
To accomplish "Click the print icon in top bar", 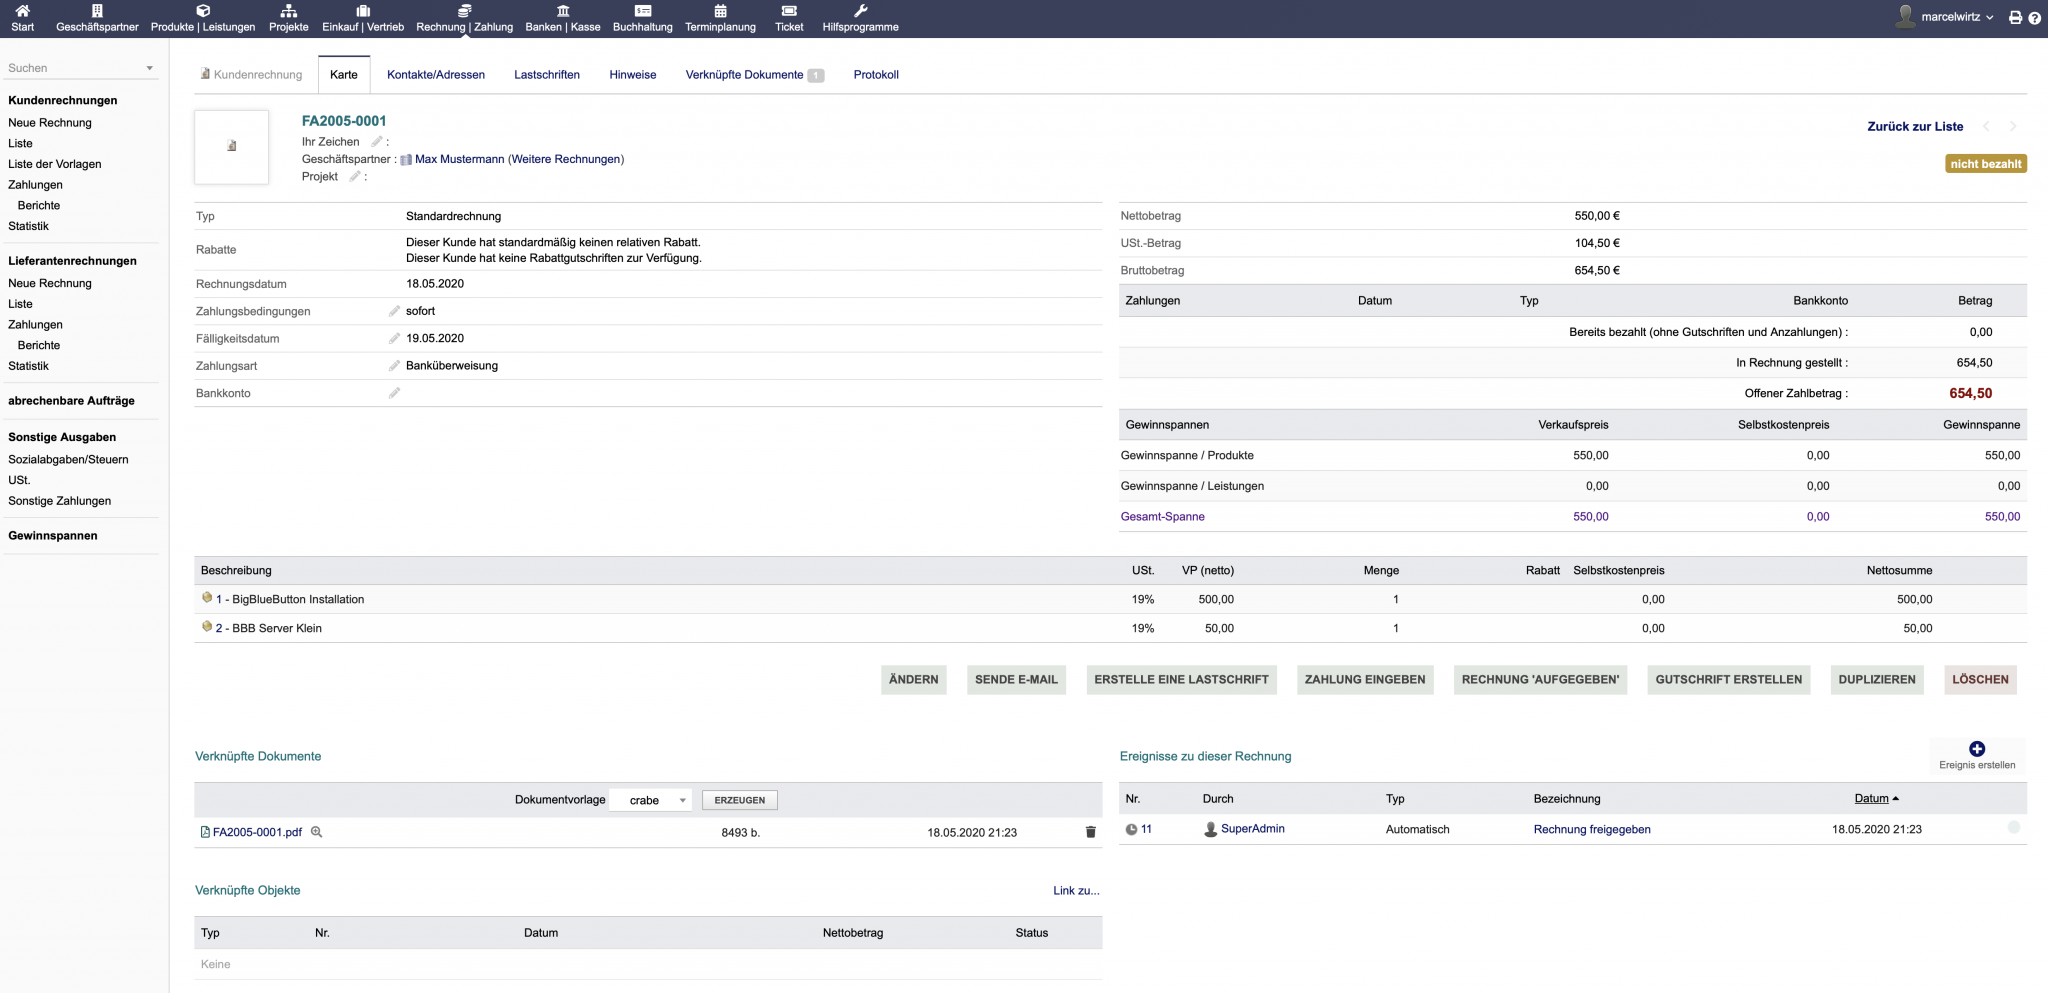I will click(2015, 18).
